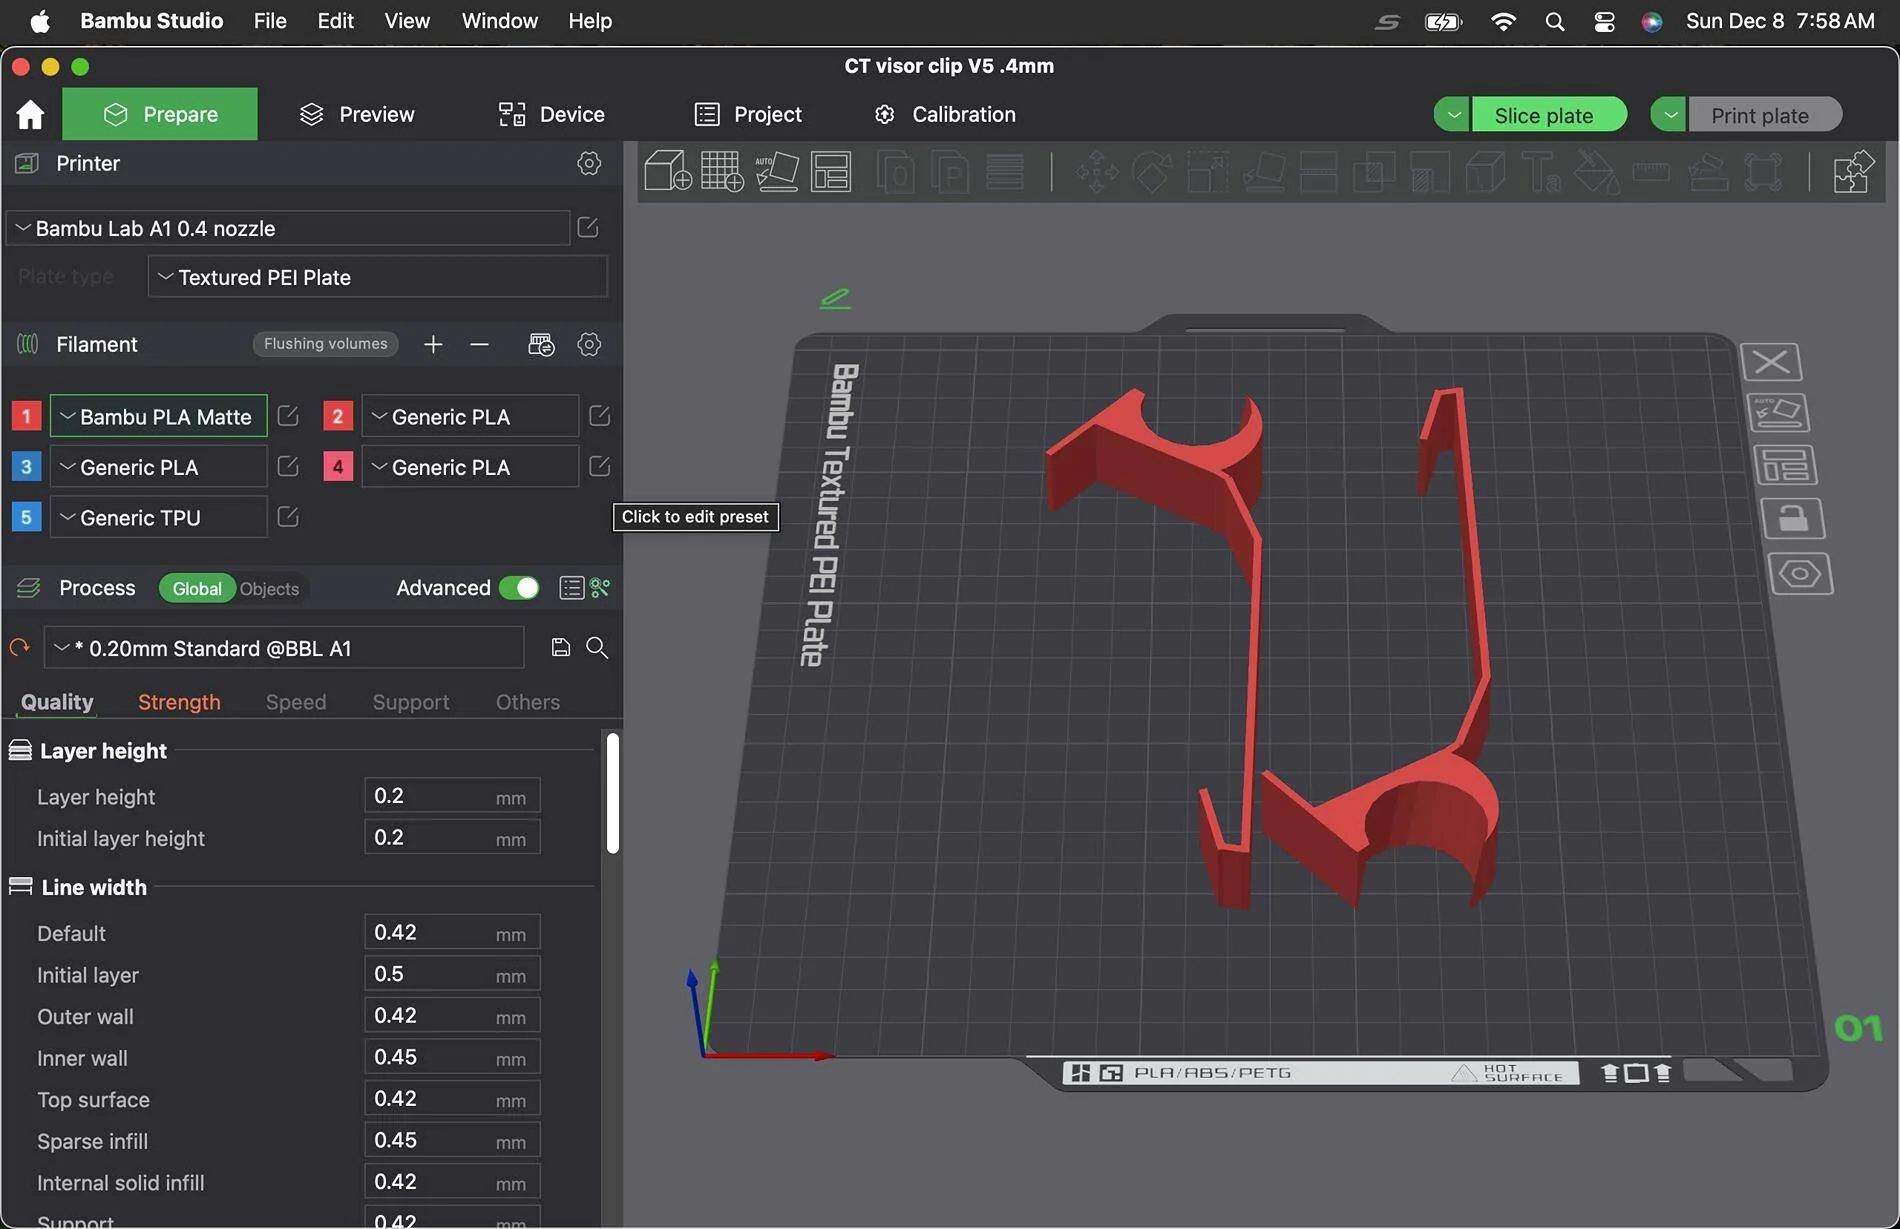This screenshot has width=1900, height=1229.
Task: Select the Others settings tab
Action: 528,702
